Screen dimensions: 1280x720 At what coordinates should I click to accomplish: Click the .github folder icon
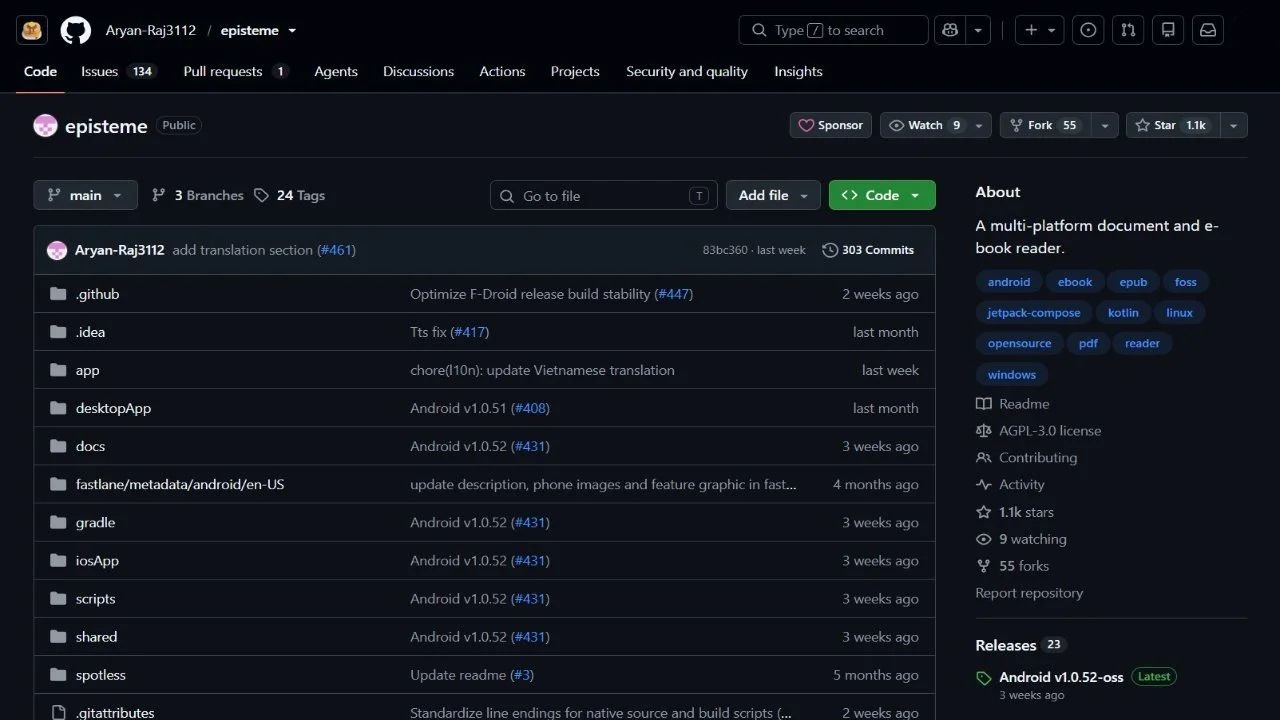click(58, 294)
